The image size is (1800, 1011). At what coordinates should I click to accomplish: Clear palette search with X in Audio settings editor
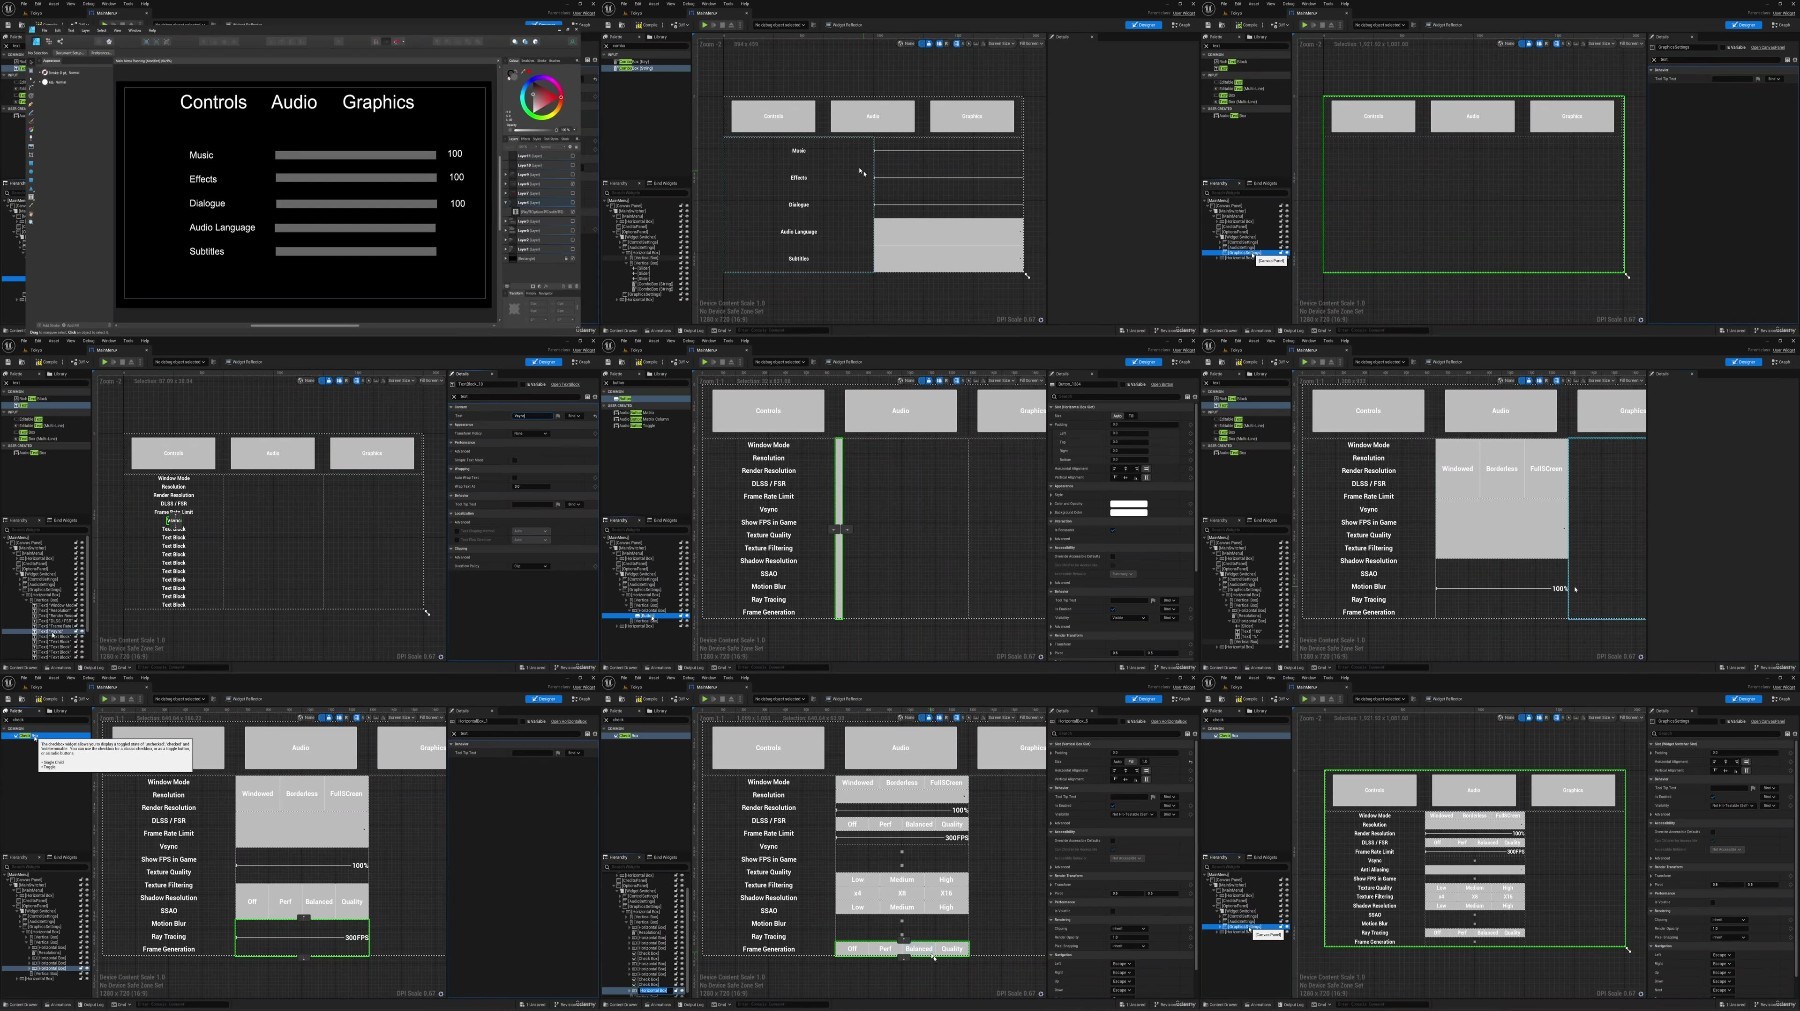pos(606,46)
